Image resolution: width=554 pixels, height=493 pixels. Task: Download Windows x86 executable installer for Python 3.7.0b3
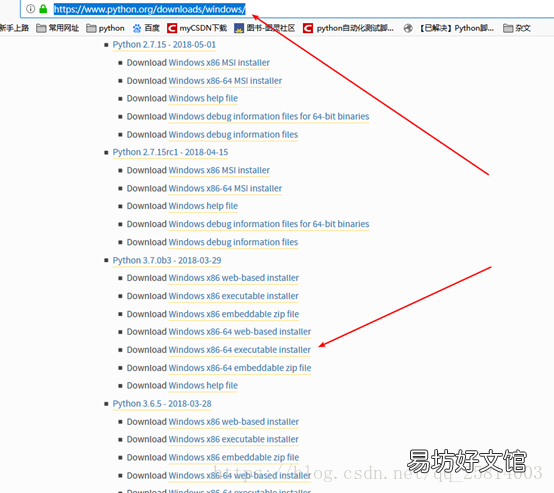pyautogui.click(x=234, y=296)
